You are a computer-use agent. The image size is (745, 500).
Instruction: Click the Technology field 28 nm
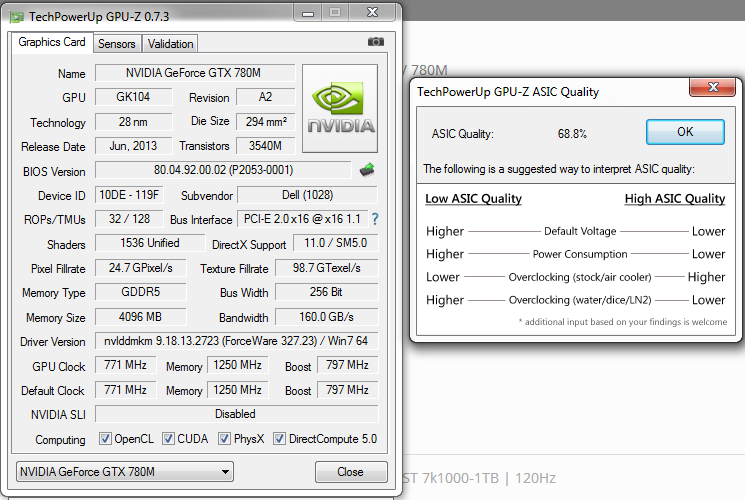[x=134, y=122]
